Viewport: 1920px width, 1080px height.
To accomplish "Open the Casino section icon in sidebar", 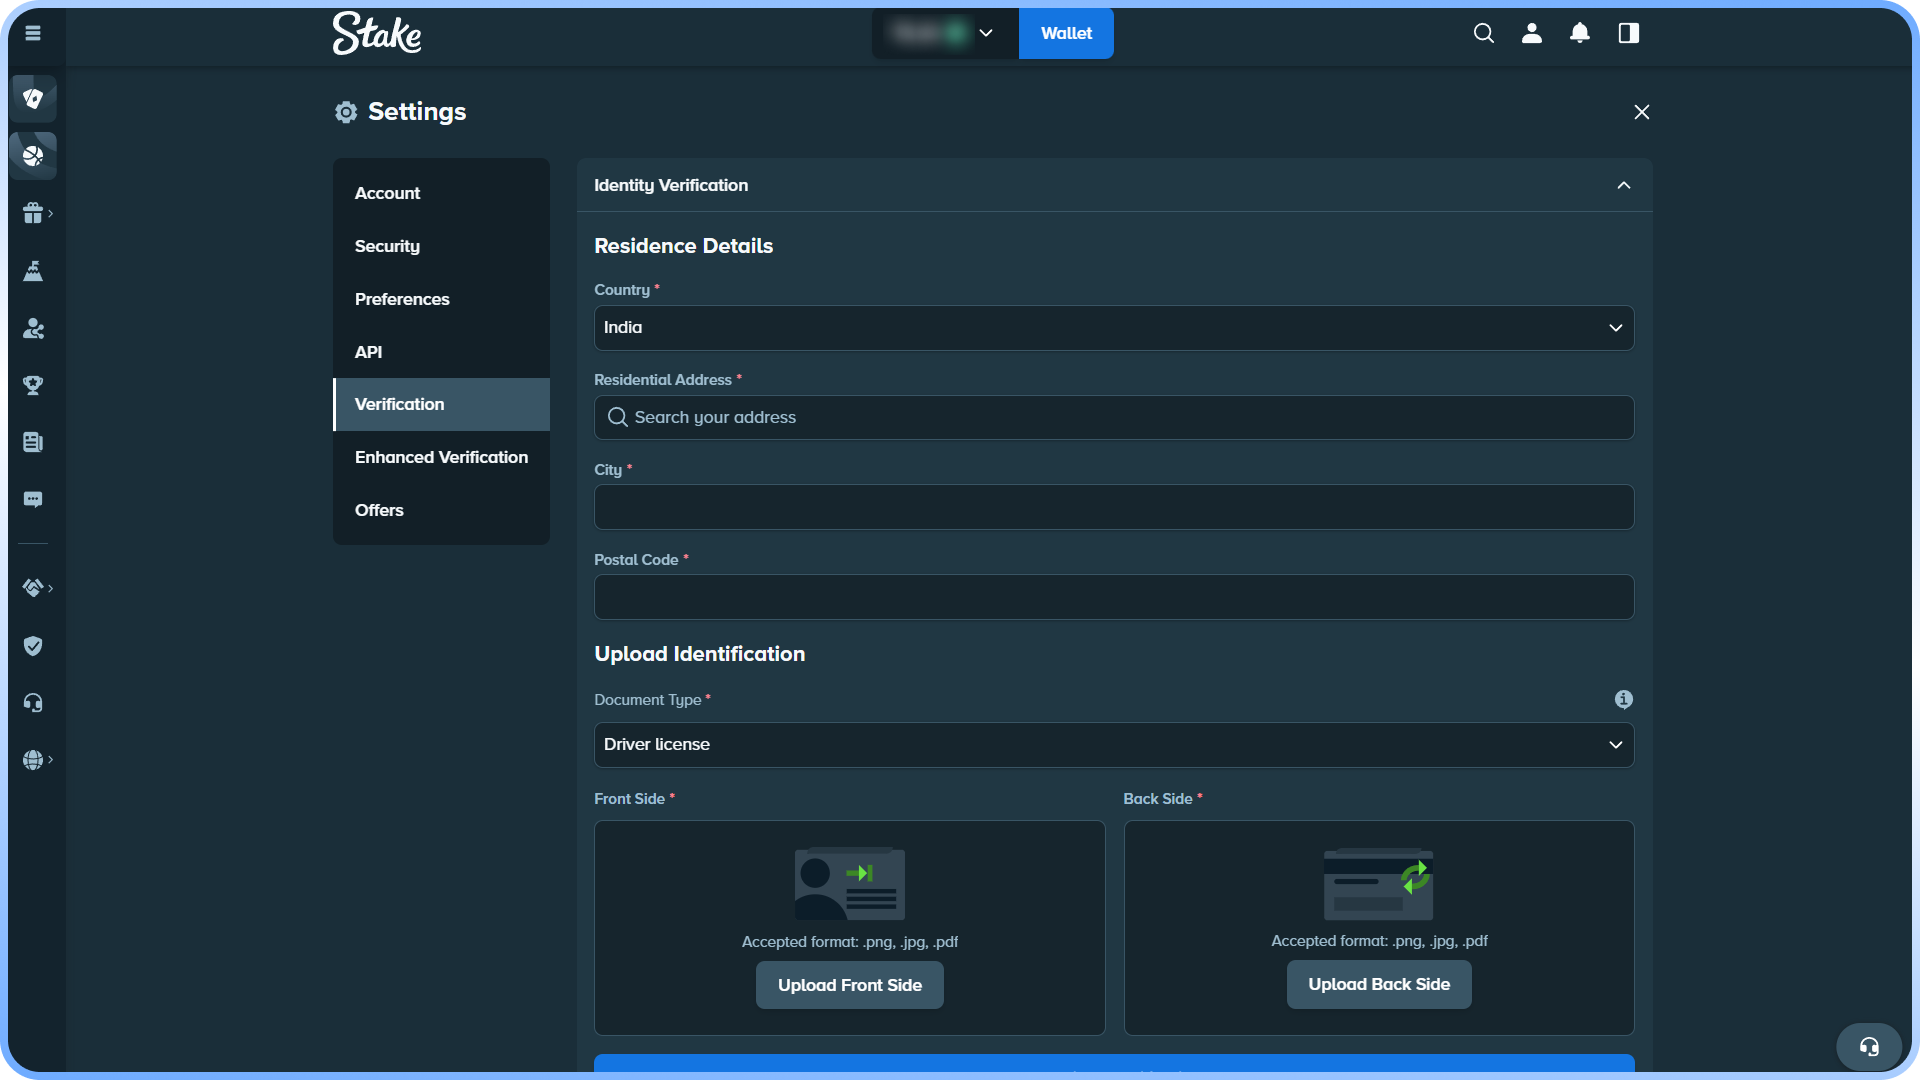I will (x=33, y=98).
